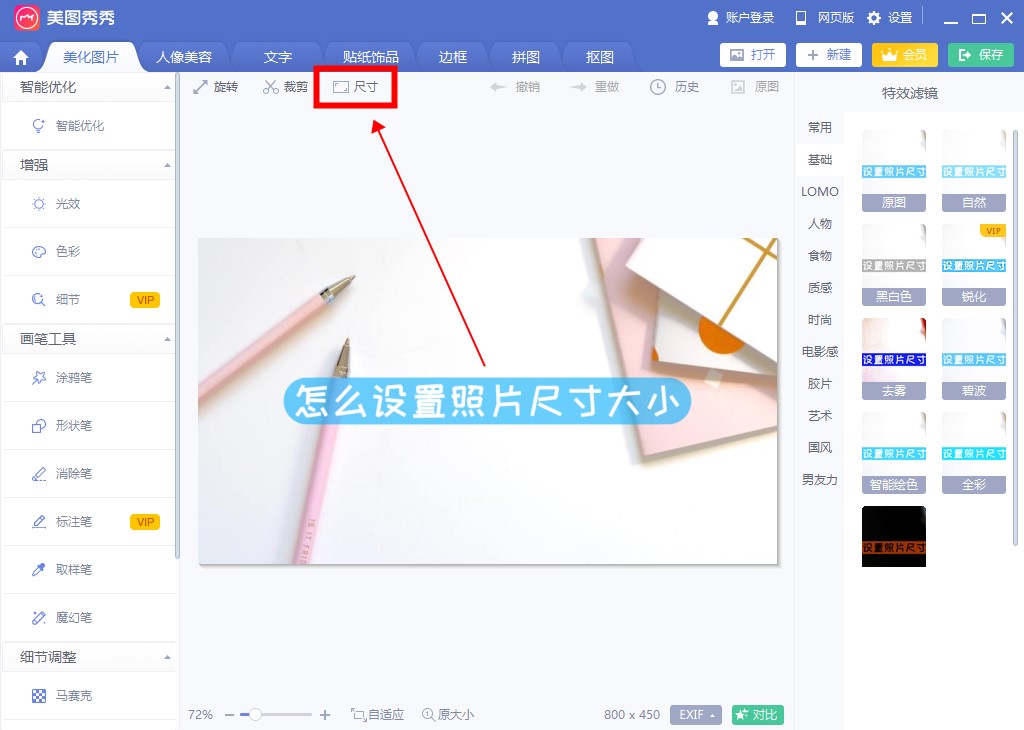Image resolution: width=1024 pixels, height=730 pixels.
Task: Collapse the 画笔工具 section
Action: [167, 340]
